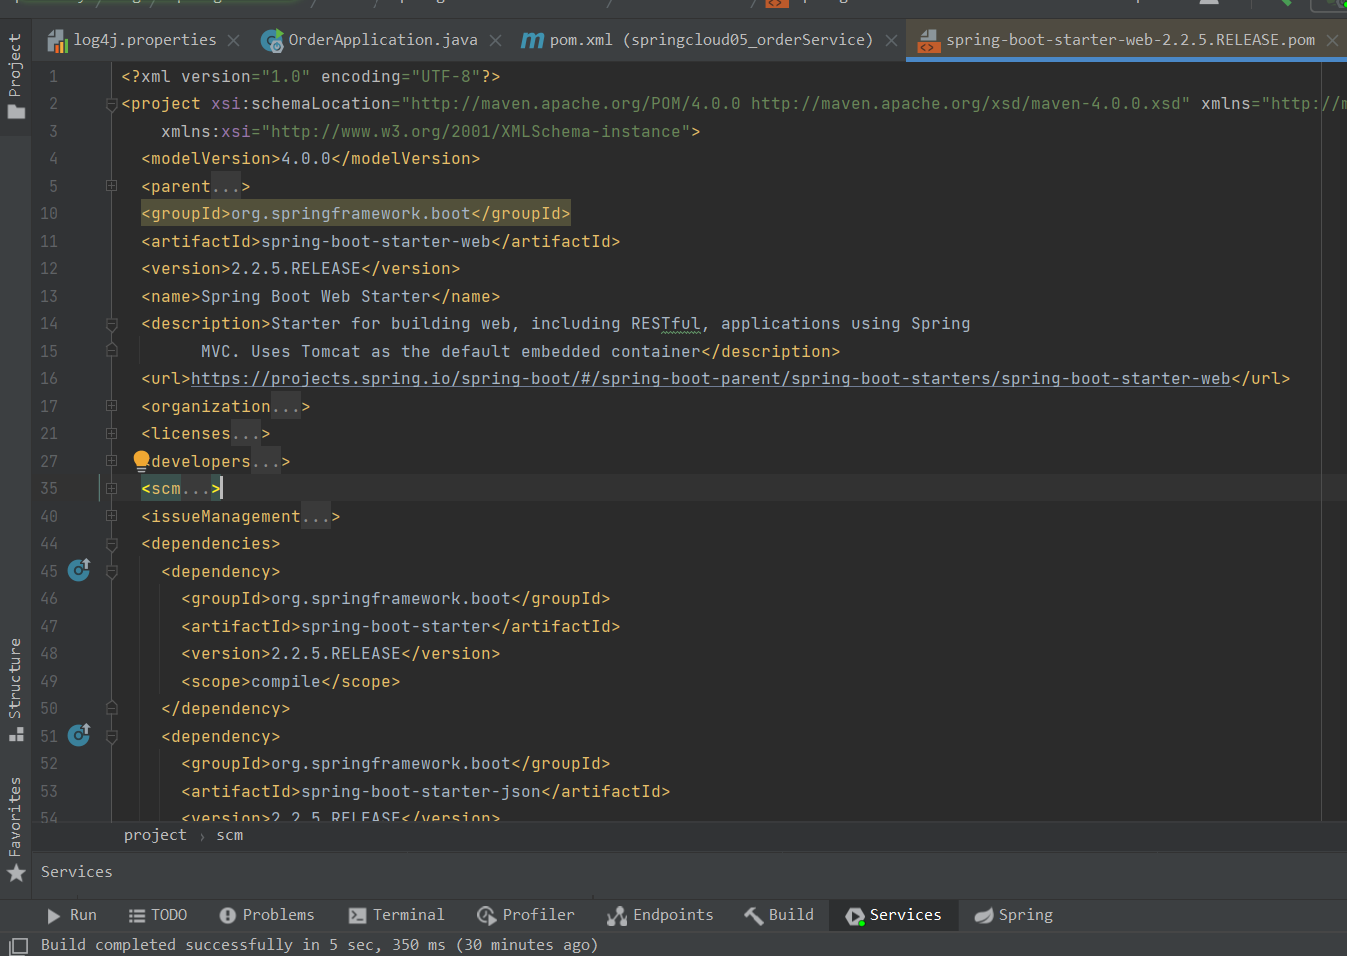Close the pom.xml orderService tab
The height and width of the screenshot is (956, 1347).
(891, 40)
